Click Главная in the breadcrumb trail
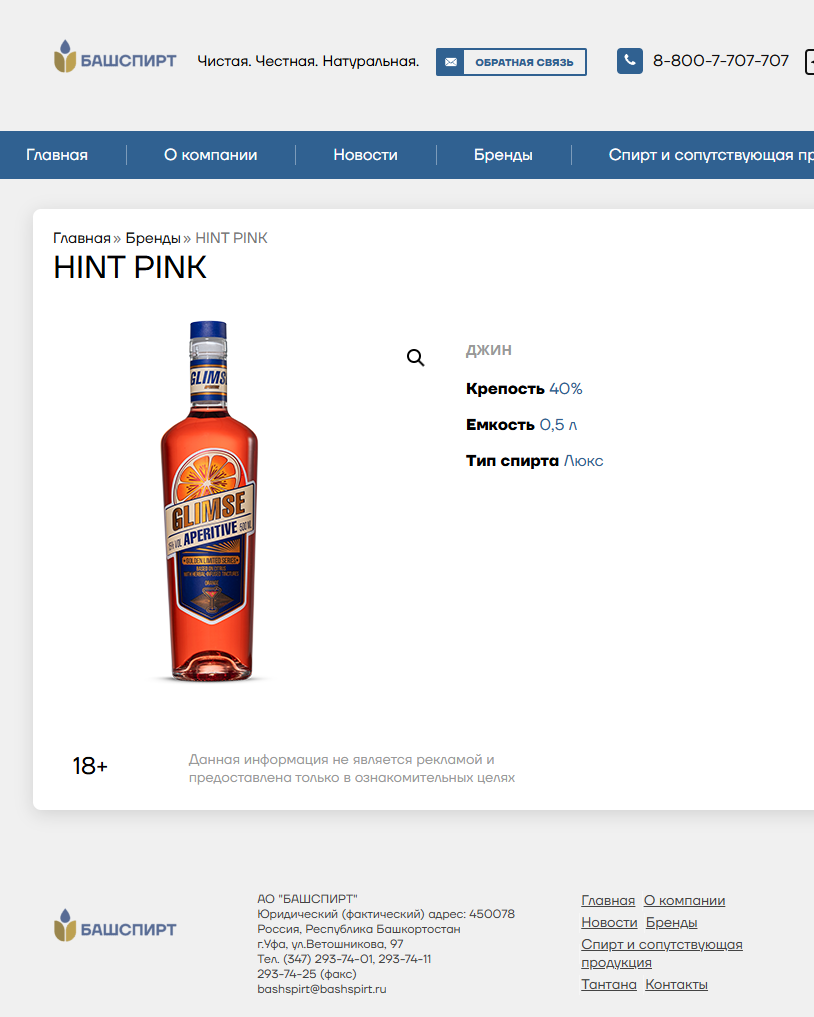Viewport: 814px width, 1017px height. click(x=82, y=238)
